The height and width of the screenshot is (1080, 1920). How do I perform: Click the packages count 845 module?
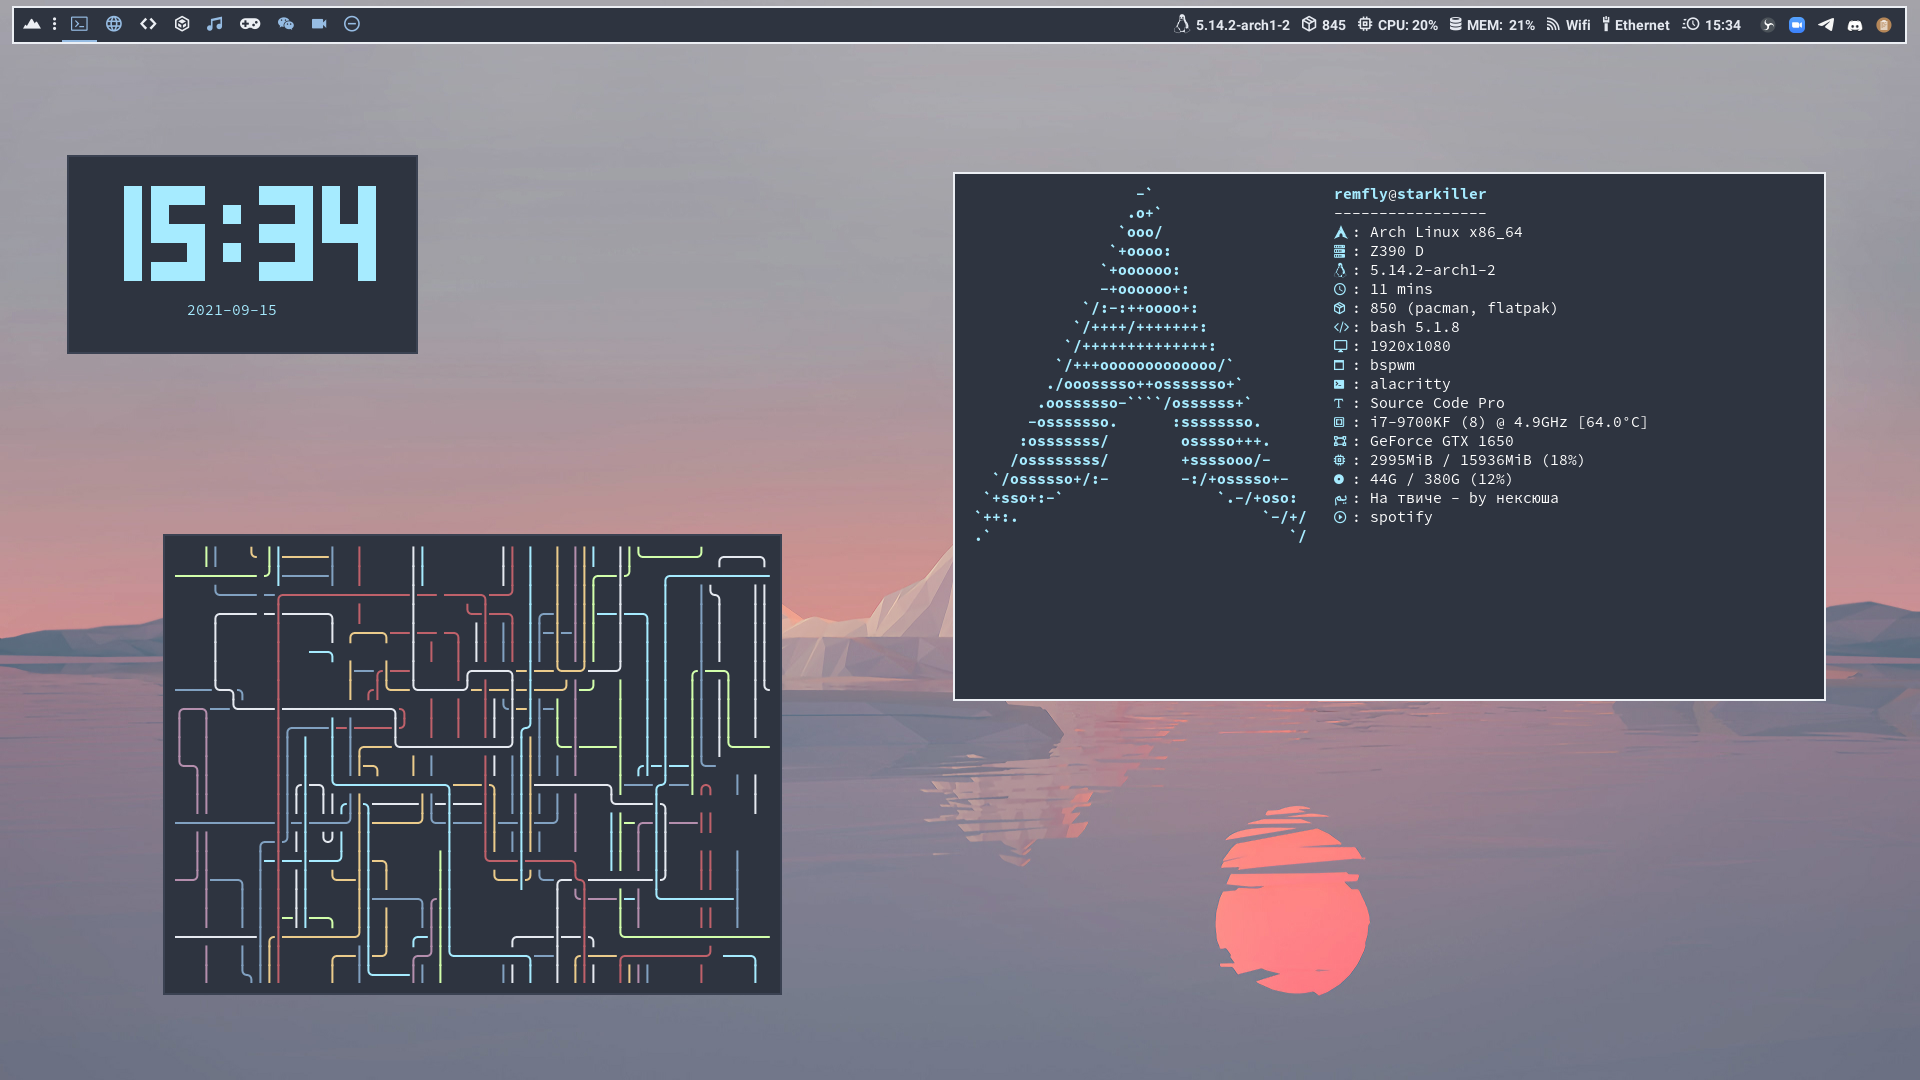(1324, 25)
